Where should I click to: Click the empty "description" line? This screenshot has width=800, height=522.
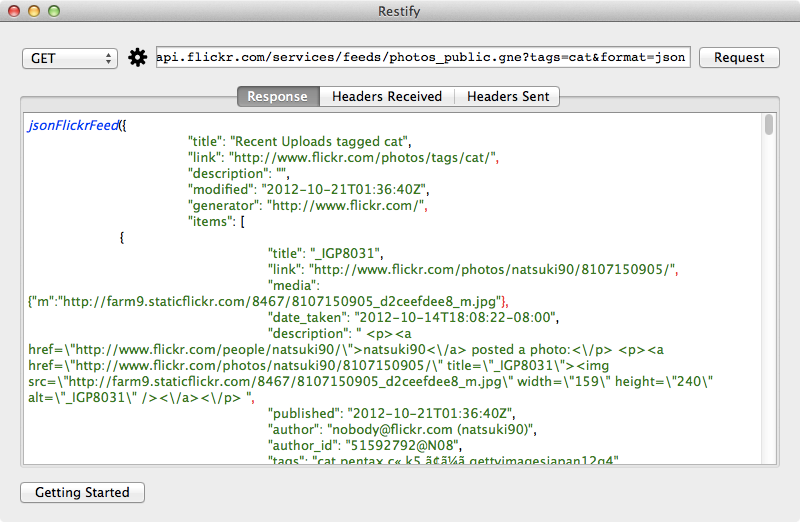point(238,173)
